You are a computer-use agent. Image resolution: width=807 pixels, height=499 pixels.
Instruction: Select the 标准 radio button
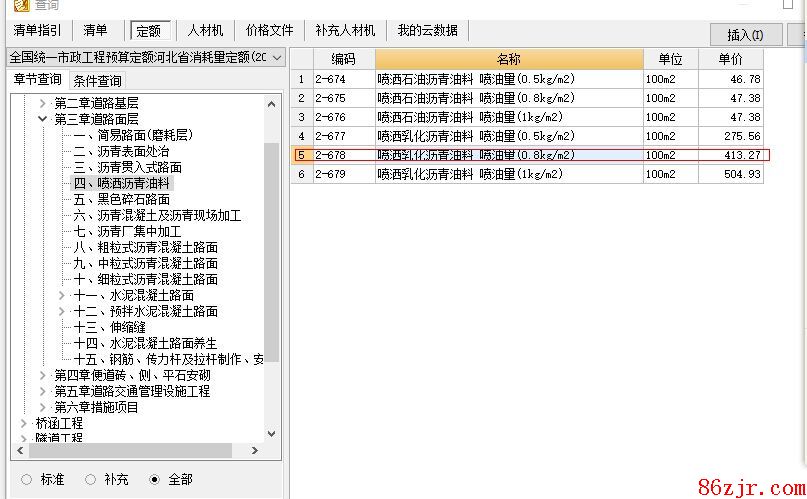coord(26,480)
